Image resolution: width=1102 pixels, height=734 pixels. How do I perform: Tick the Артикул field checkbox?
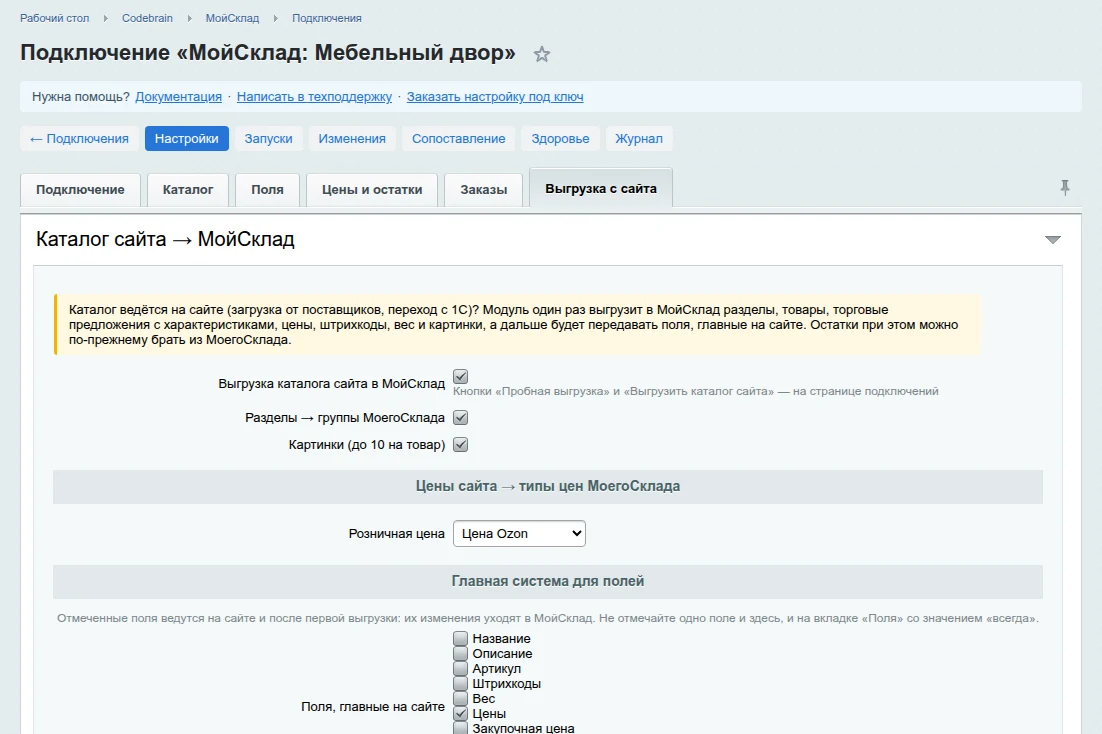[460, 669]
